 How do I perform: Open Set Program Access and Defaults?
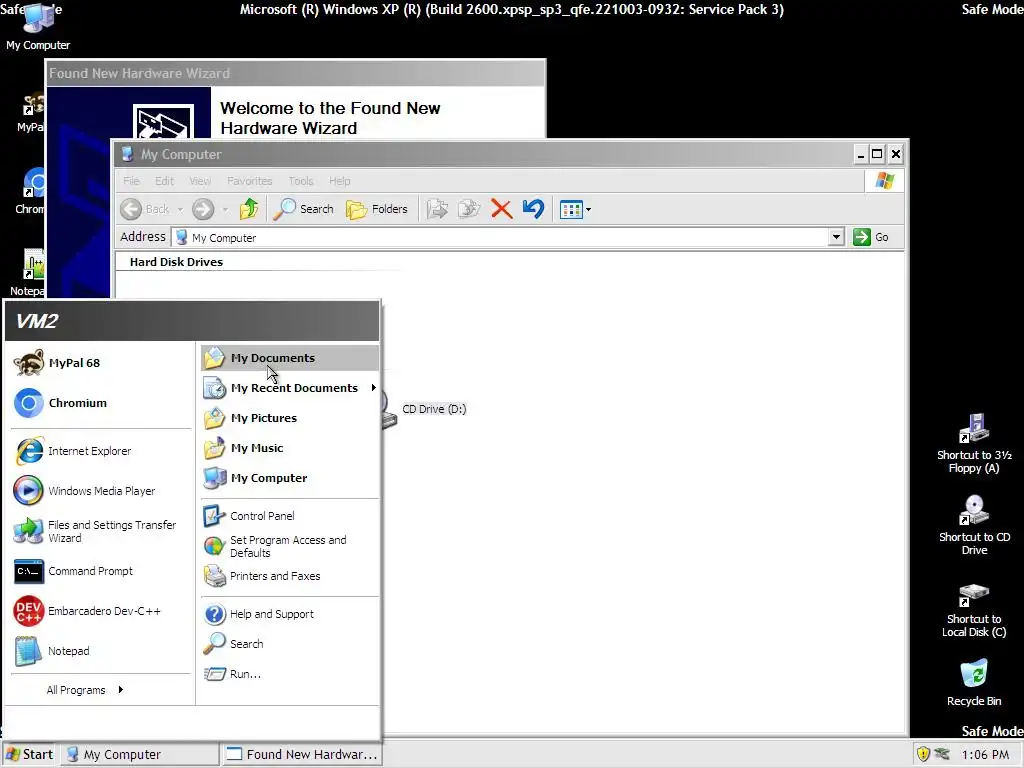click(x=289, y=546)
